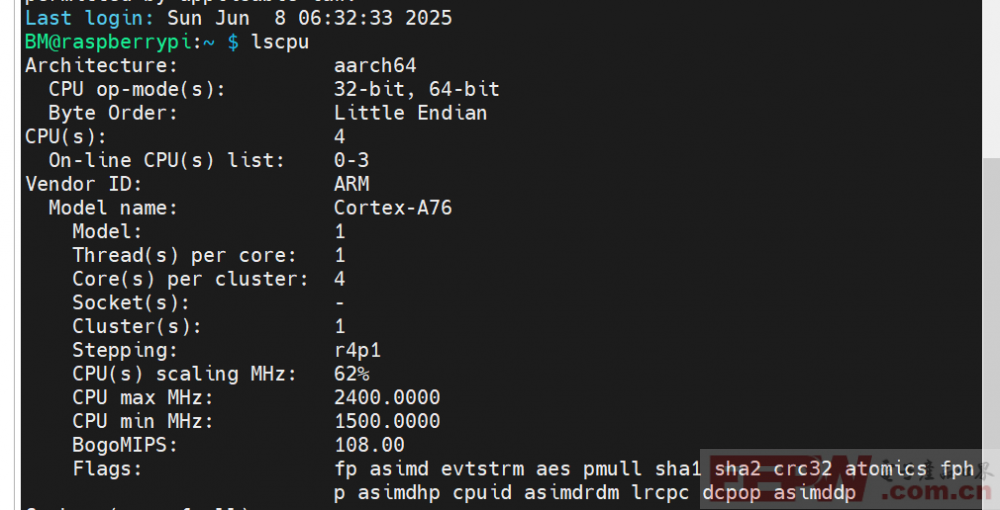Click the Core(s) per cluster label
The height and width of the screenshot is (510, 1000).
click(x=190, y=279)
